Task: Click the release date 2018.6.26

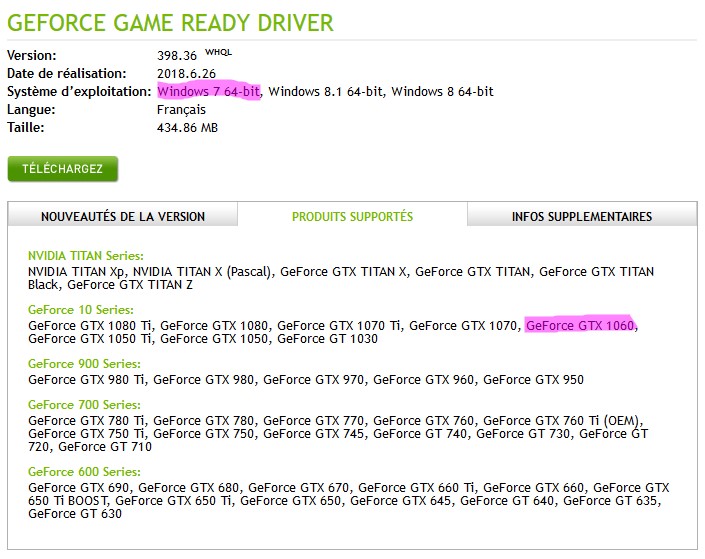Action: click(186, 74)
